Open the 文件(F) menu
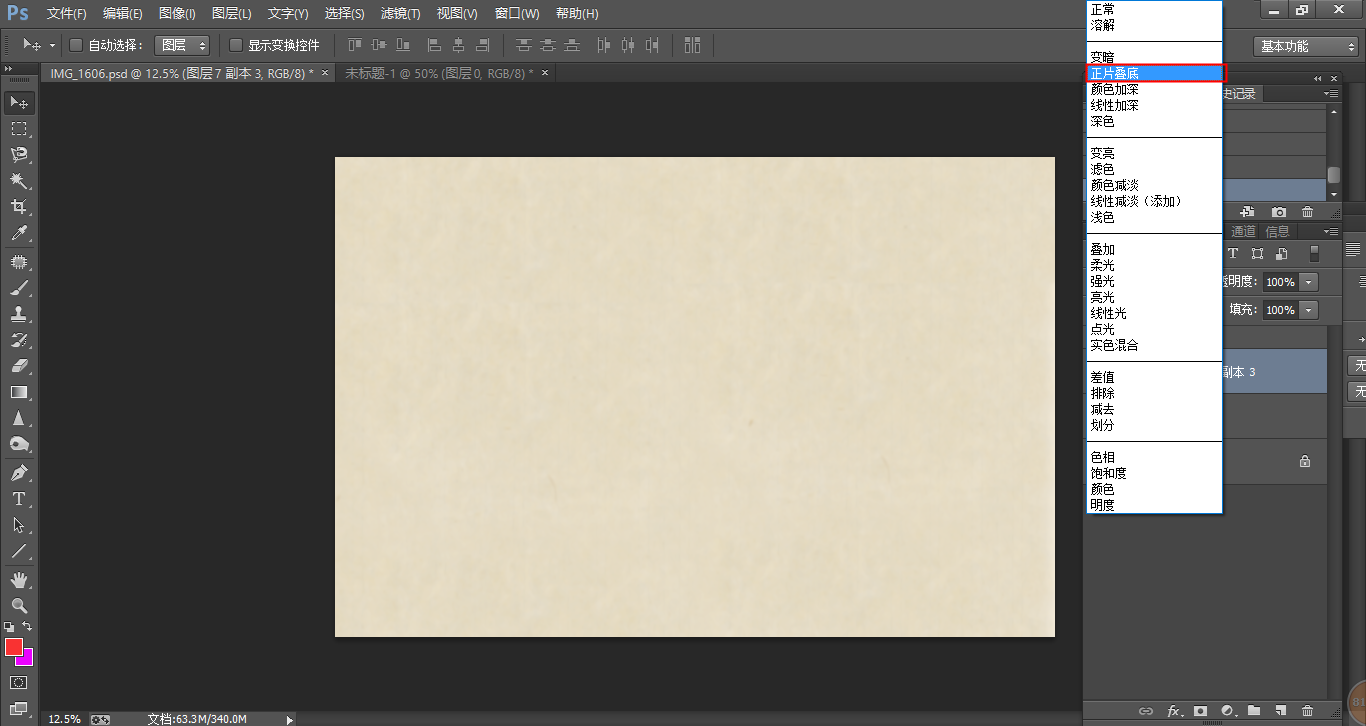This screenshot has width=1366, height=726. point(66,14)
